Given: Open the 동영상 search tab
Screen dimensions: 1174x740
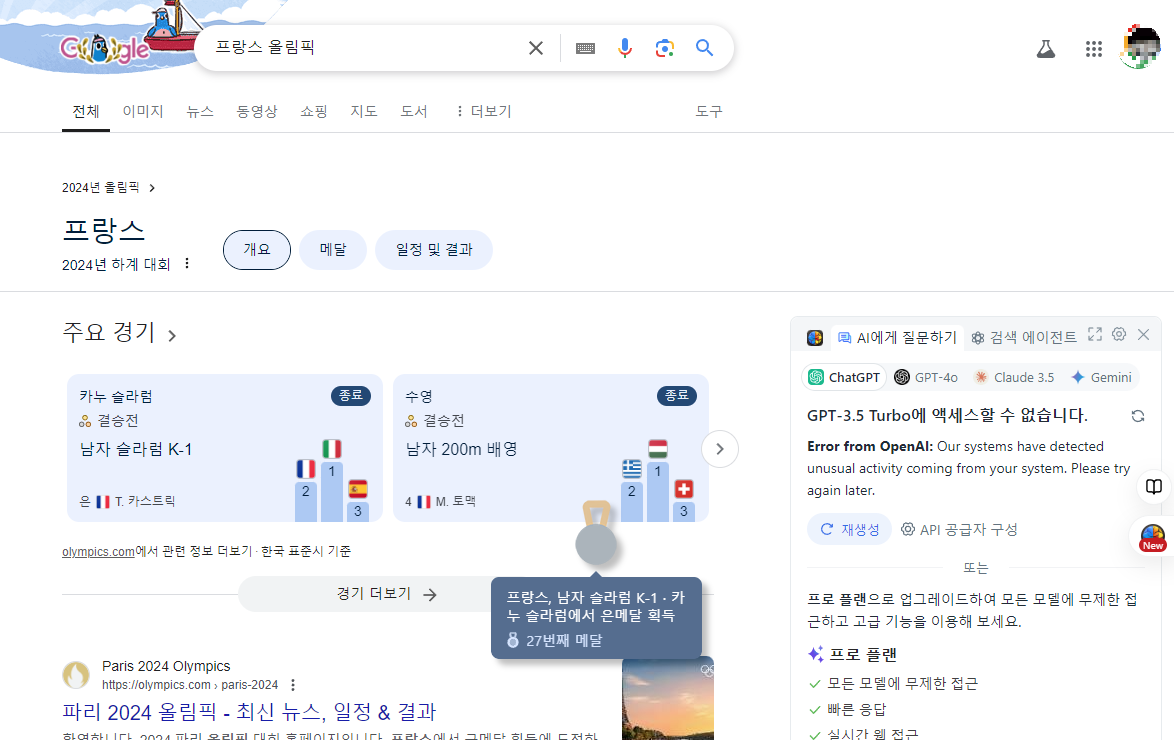Looking at the screenshot, I should click(x=257, y=112).
